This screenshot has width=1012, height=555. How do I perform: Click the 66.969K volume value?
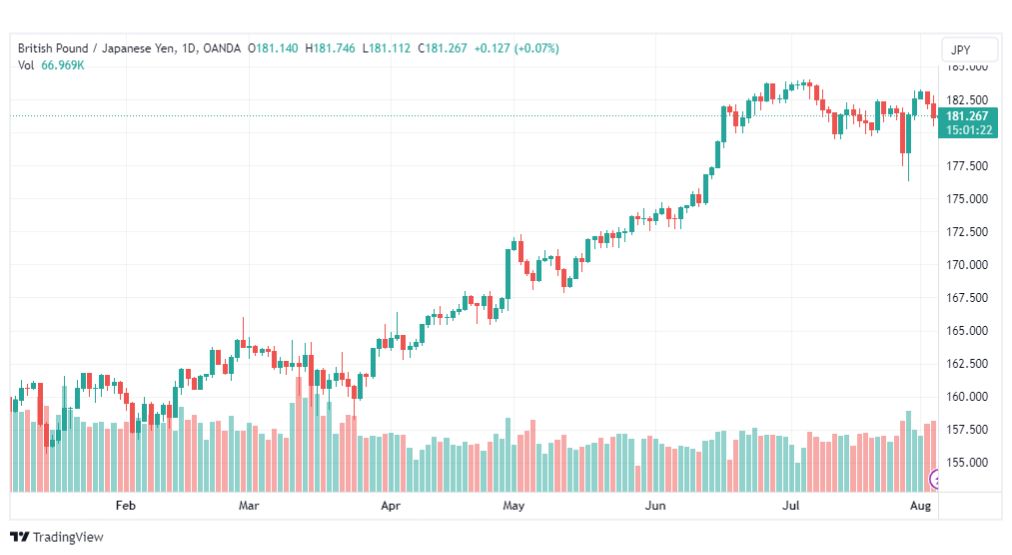pos(63,65)
